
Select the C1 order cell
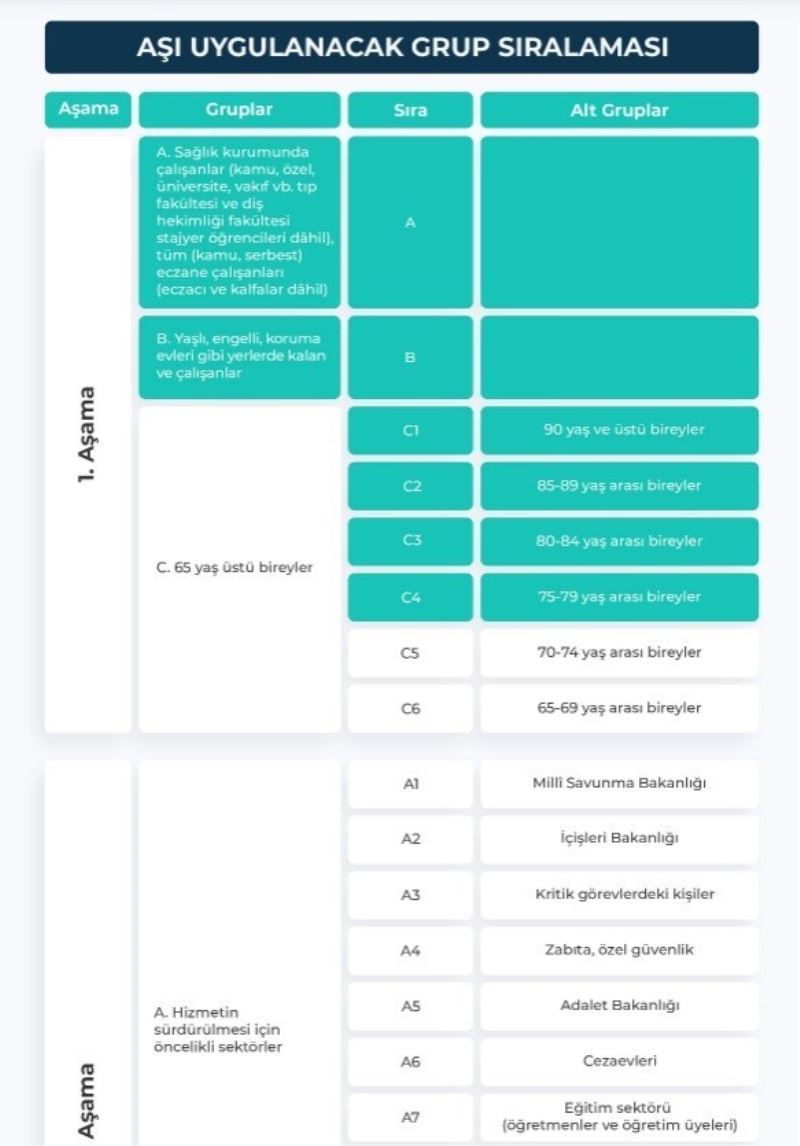tap(410, 430)
